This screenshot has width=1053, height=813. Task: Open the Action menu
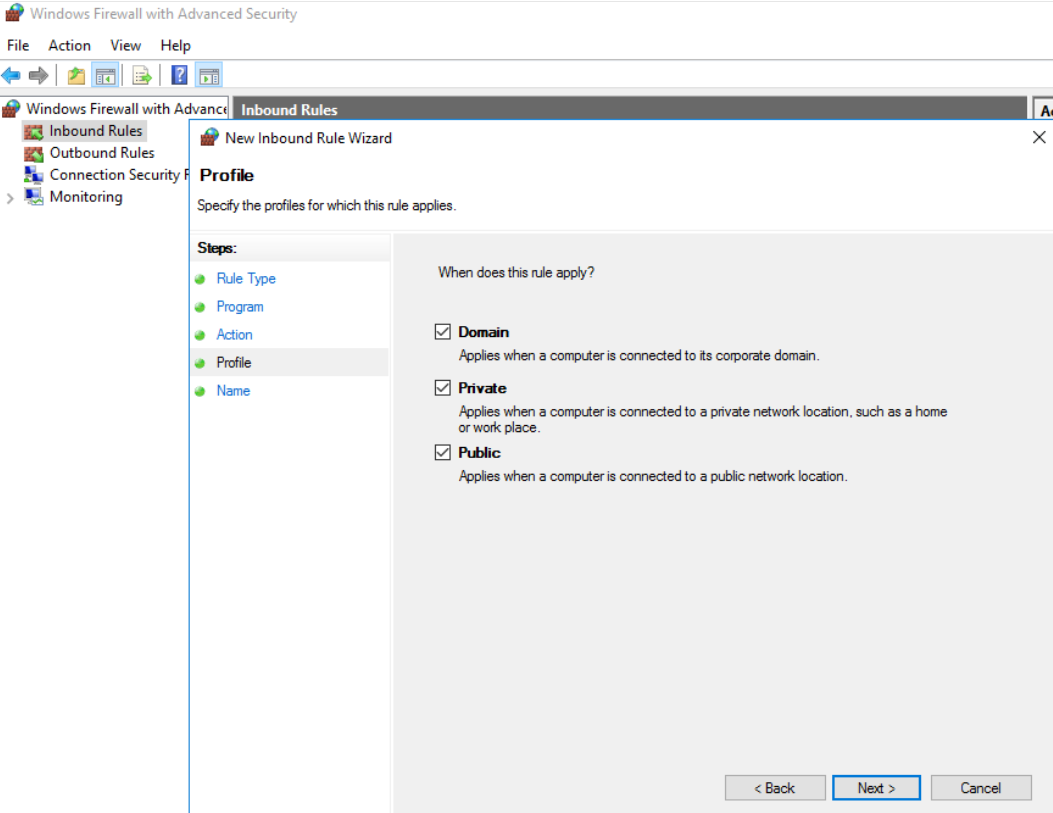[69, 45]
